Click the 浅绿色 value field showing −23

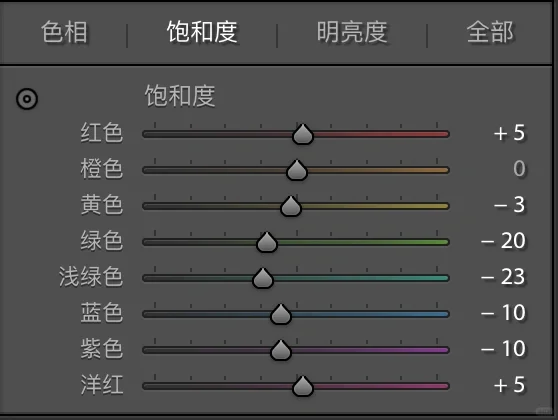(x=503, y=277)
